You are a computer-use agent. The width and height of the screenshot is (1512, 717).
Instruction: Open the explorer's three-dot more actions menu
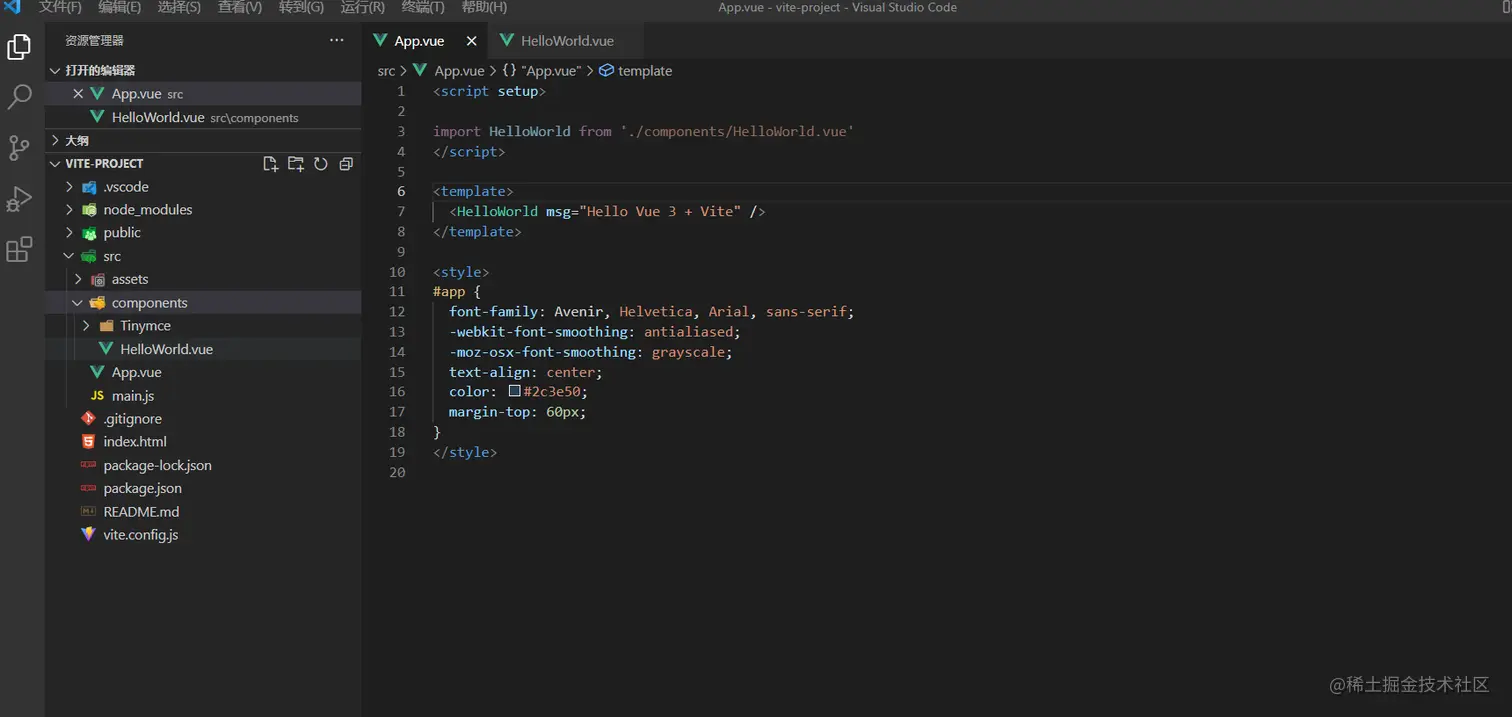[x=337, y=41]
